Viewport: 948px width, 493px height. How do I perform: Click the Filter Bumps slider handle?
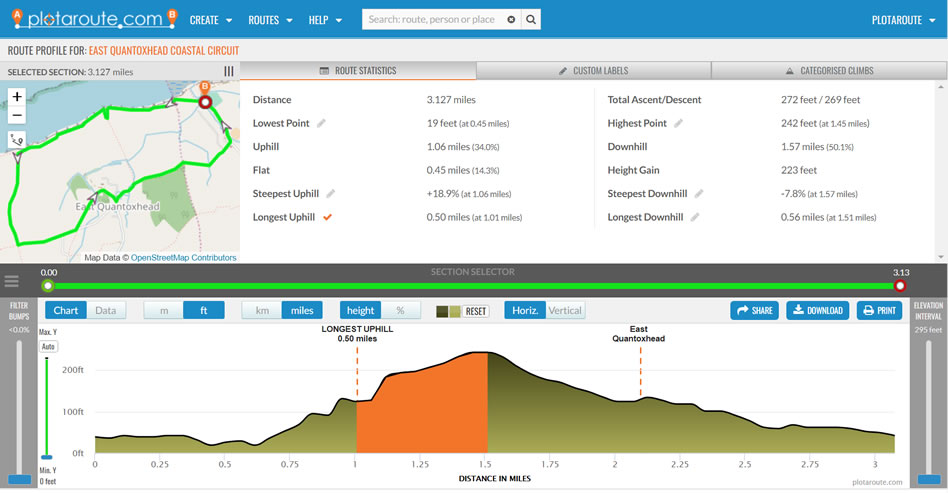pyautogui.click(x=19, y=480)
